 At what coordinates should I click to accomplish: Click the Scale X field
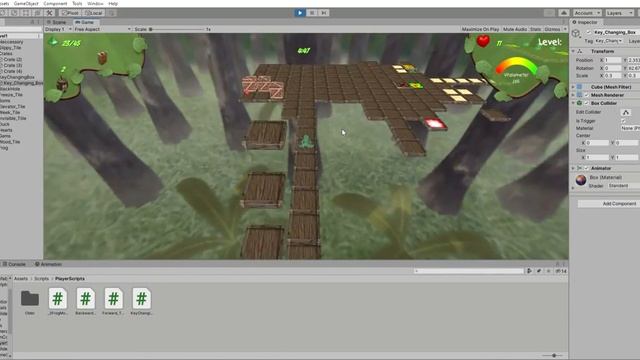(x=613, y=76)
